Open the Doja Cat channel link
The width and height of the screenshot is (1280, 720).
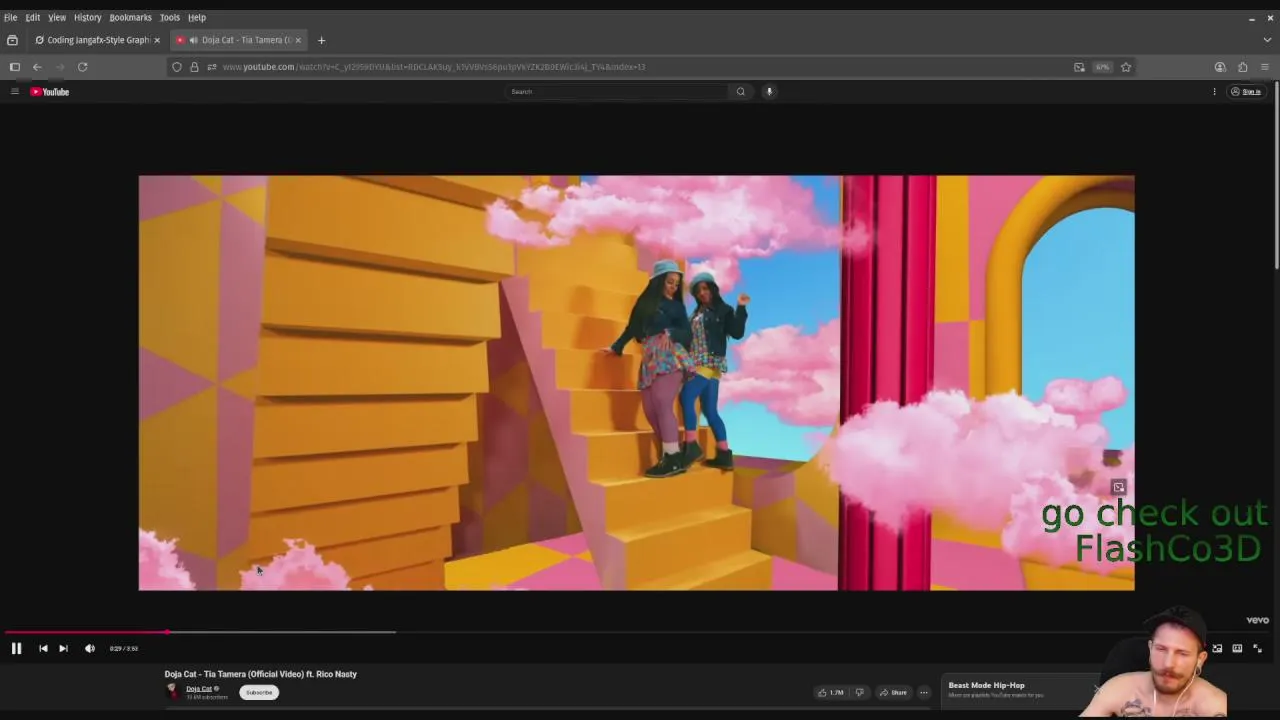click(199, 688)
